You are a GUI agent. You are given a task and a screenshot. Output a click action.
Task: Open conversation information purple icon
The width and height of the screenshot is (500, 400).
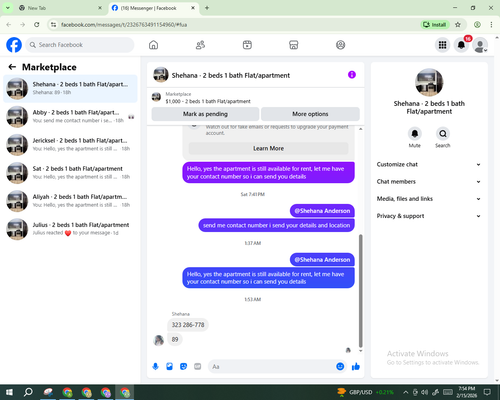click(x=352, y=75)
